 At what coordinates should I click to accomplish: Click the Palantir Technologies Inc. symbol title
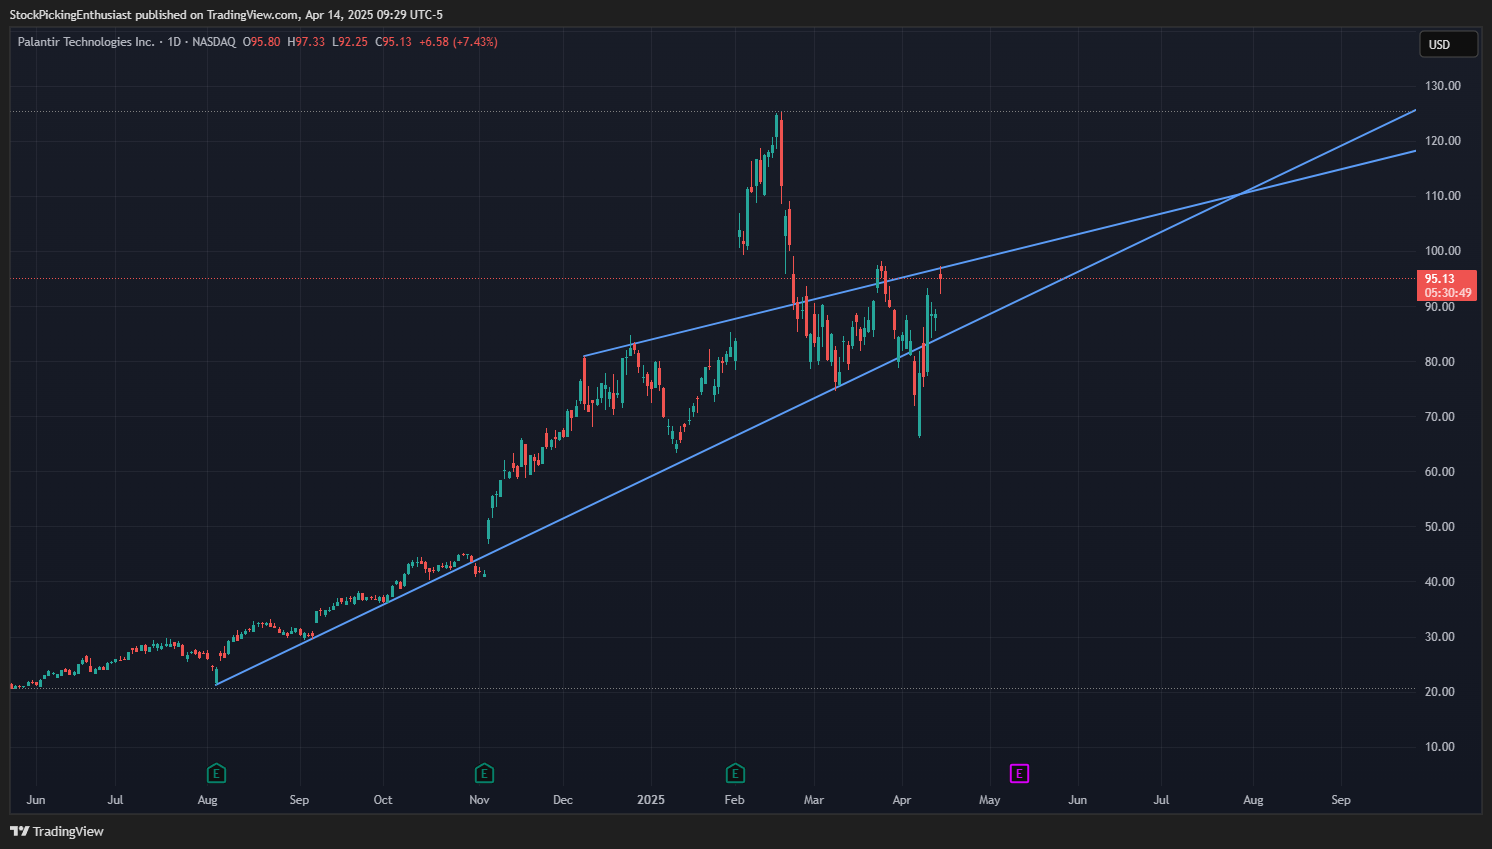86,42
